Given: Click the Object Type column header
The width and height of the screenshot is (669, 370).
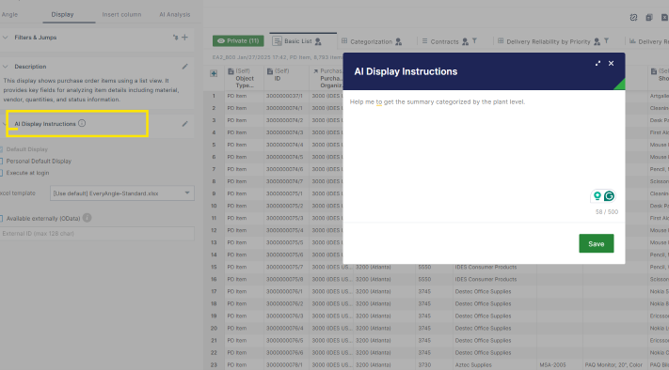Looking at the screenshot, I should pyautogui.click(x=244, y=79).
